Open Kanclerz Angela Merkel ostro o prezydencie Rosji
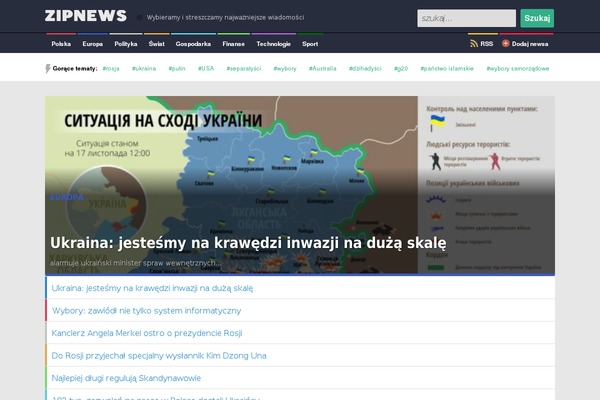 point(147,333)
